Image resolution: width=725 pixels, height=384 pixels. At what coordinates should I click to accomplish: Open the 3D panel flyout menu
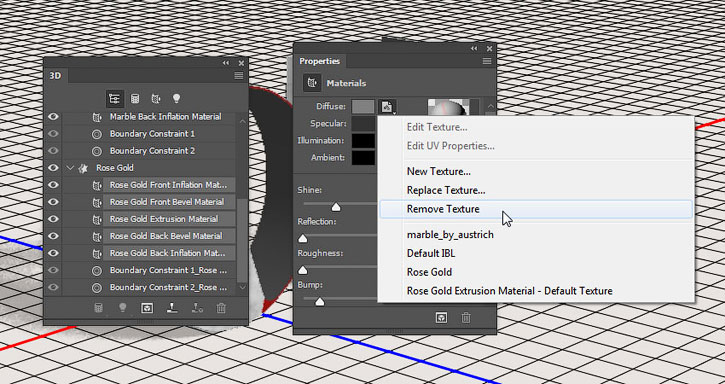pos(239,75)
